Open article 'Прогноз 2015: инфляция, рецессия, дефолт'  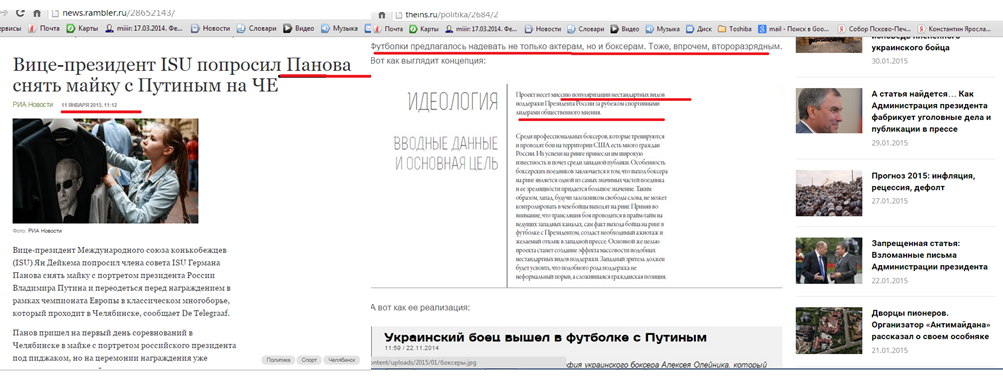click(922, 182)
